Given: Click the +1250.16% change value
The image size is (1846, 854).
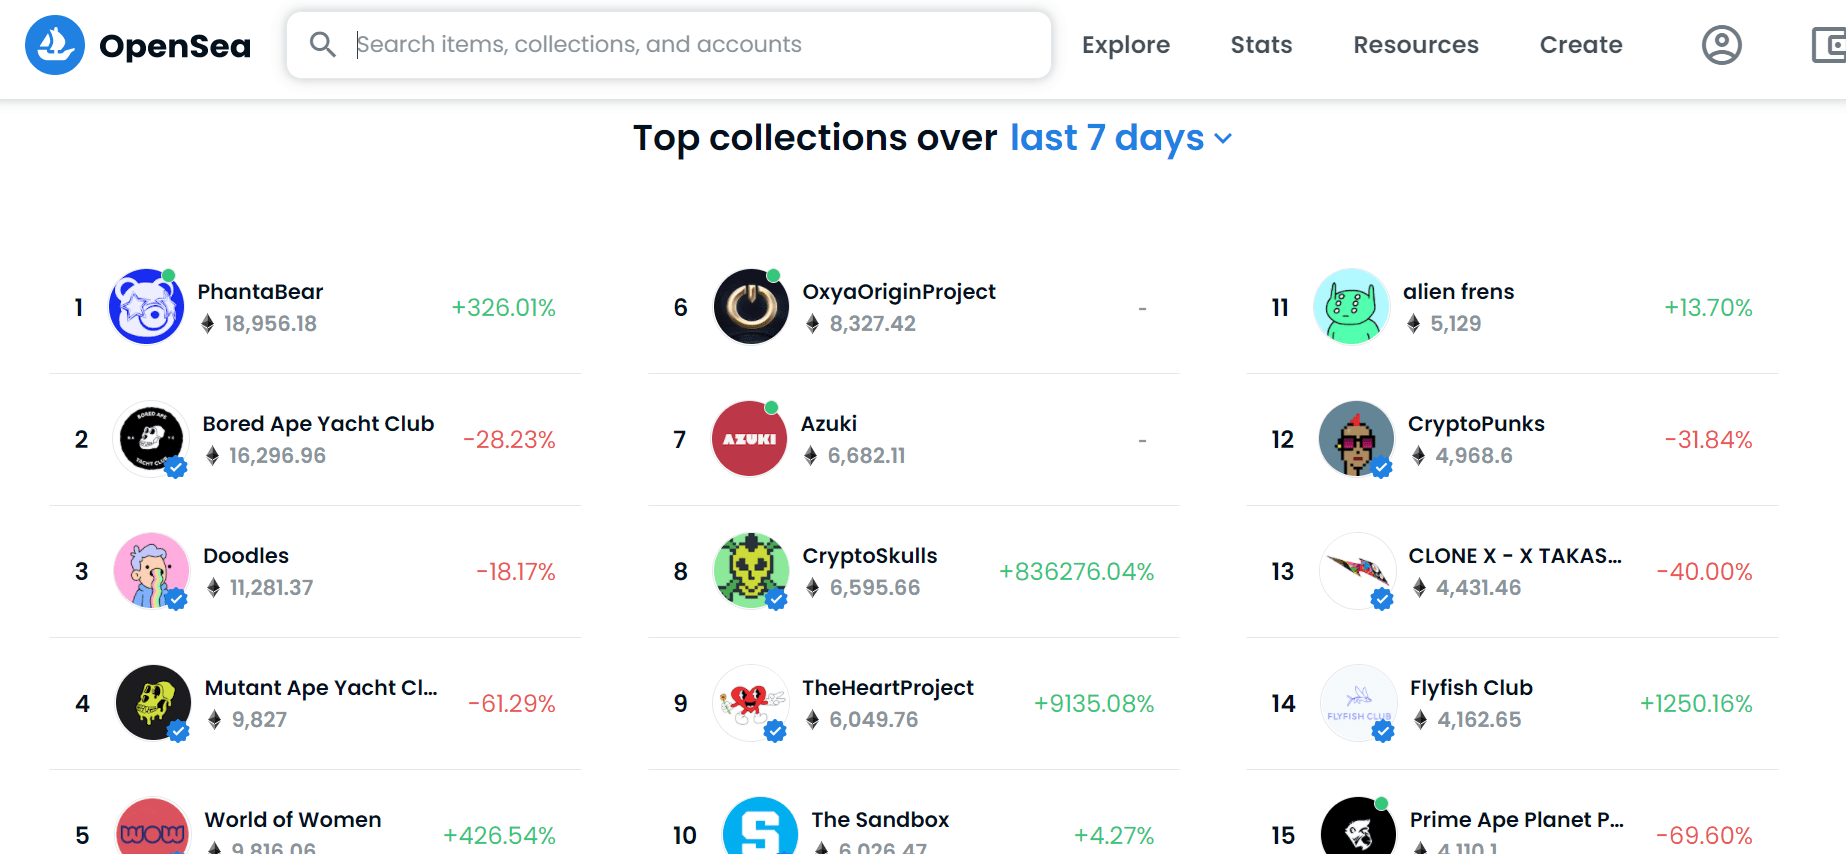Looking at the screenshot, I should click(1696, 704).
